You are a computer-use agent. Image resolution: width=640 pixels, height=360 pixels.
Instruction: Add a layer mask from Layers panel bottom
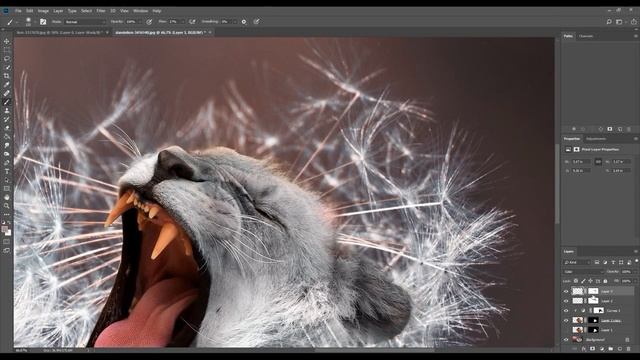[593, 349]
